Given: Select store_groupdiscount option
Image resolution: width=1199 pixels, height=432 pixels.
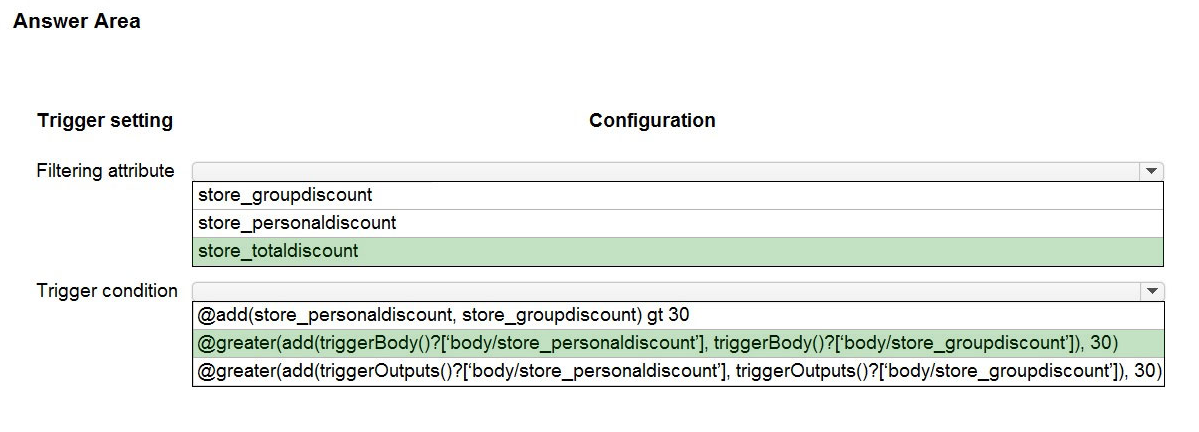Looking at the screenshot, I should 285,195.
